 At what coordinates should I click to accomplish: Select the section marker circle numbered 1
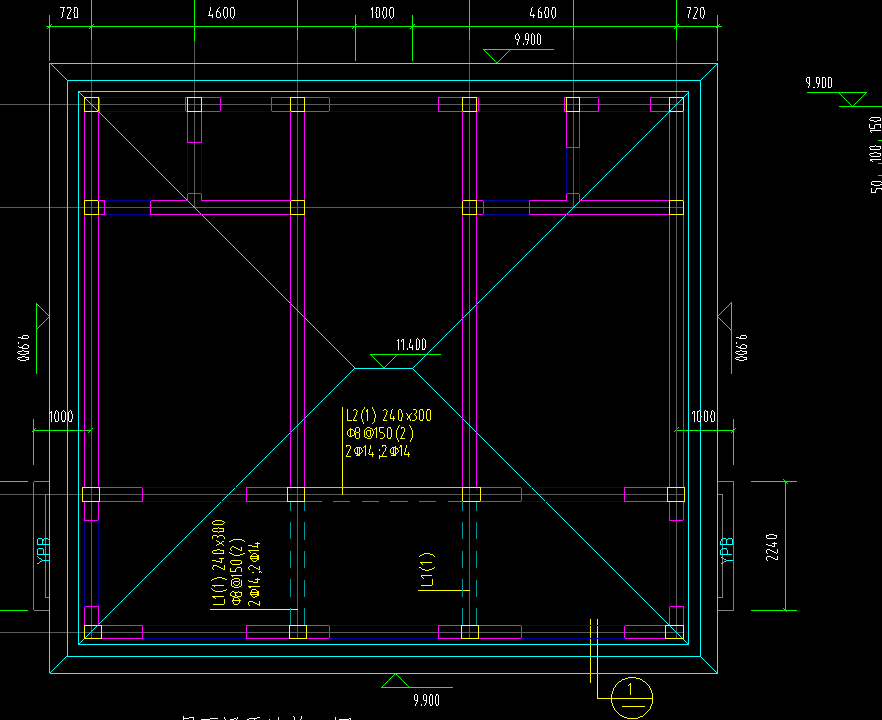632,698
